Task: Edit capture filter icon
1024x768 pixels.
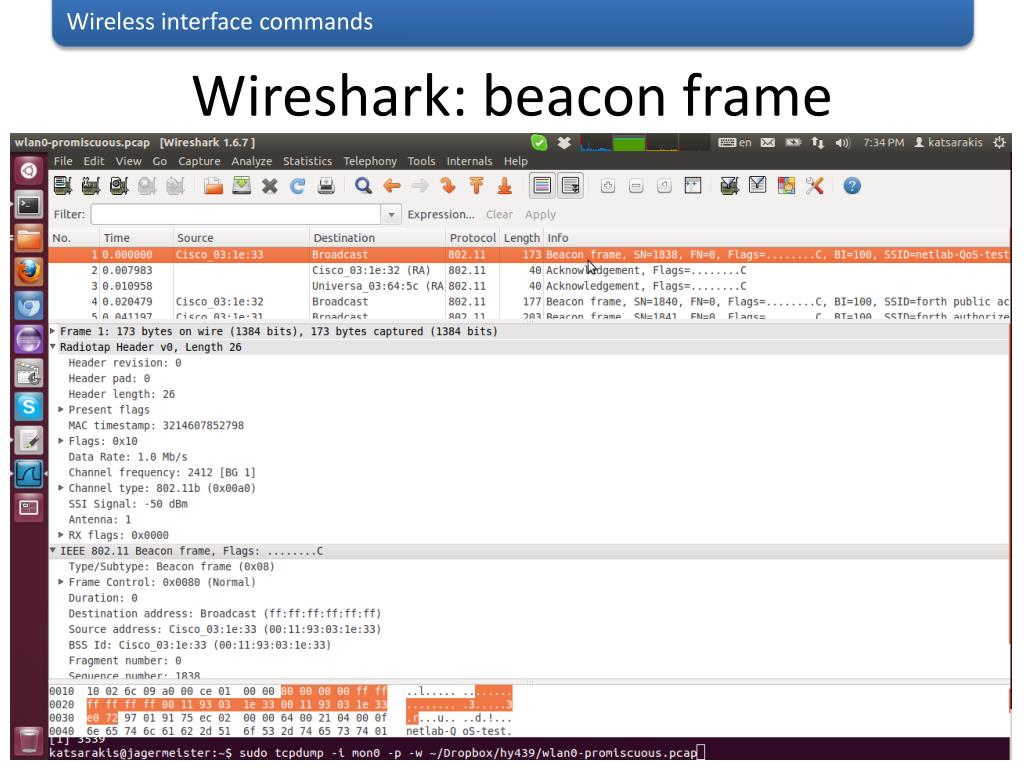Action: point(729,186)
